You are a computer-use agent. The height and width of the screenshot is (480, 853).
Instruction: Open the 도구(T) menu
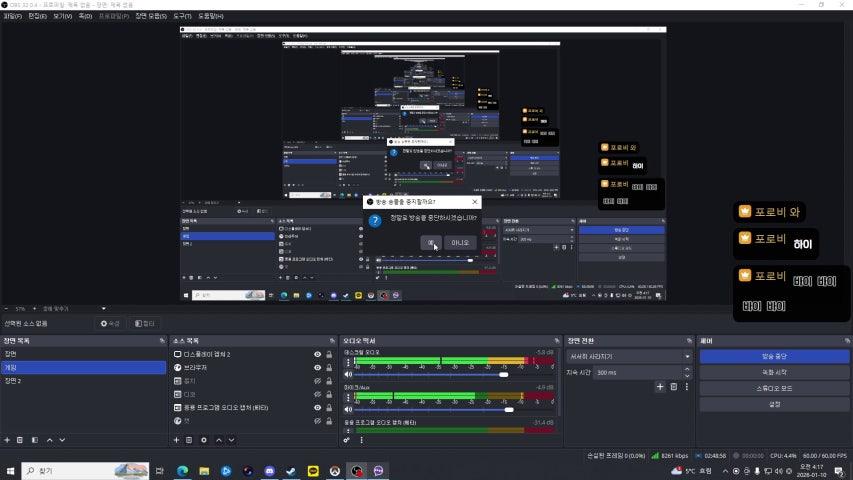pyautogui.click(x=183, y=16)
